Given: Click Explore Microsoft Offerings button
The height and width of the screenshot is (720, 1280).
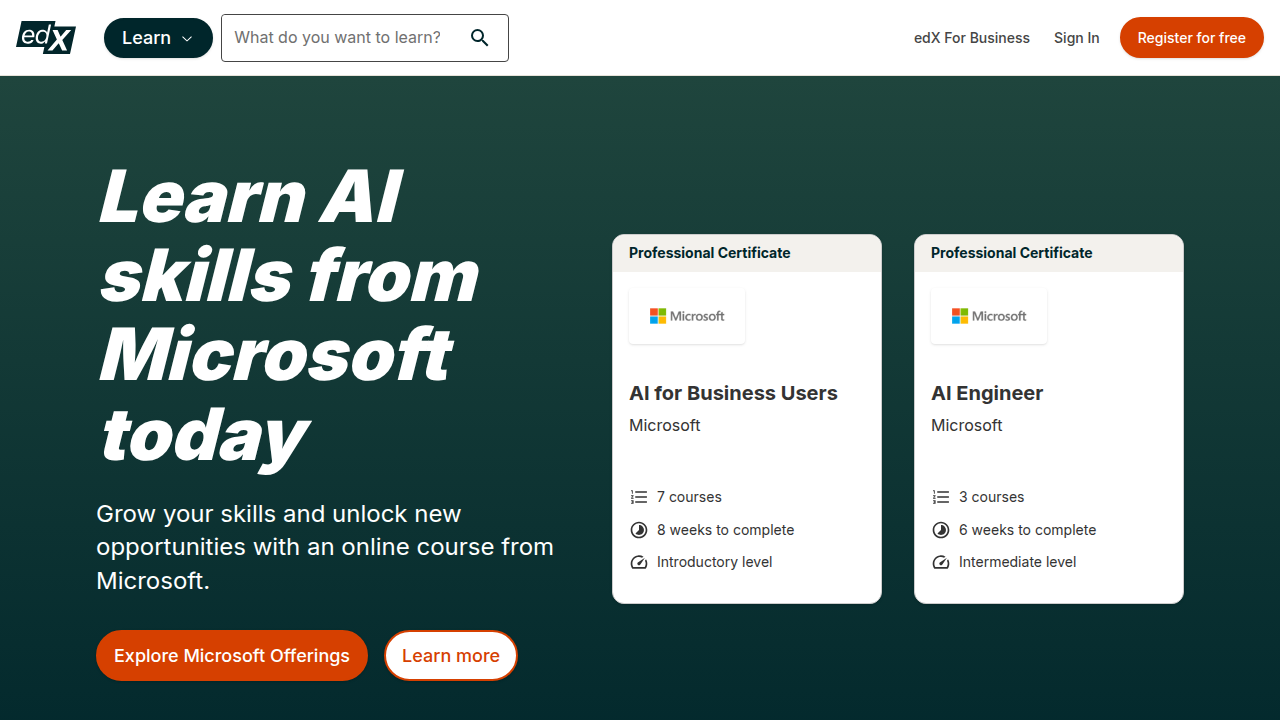Looking at the screenshot, I should pyautogui.click(x=232, y=656).
